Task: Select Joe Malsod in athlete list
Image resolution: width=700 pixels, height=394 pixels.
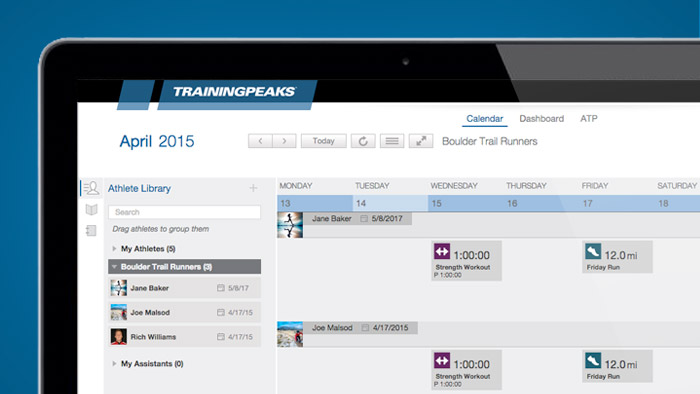Action: pos(184,312)
